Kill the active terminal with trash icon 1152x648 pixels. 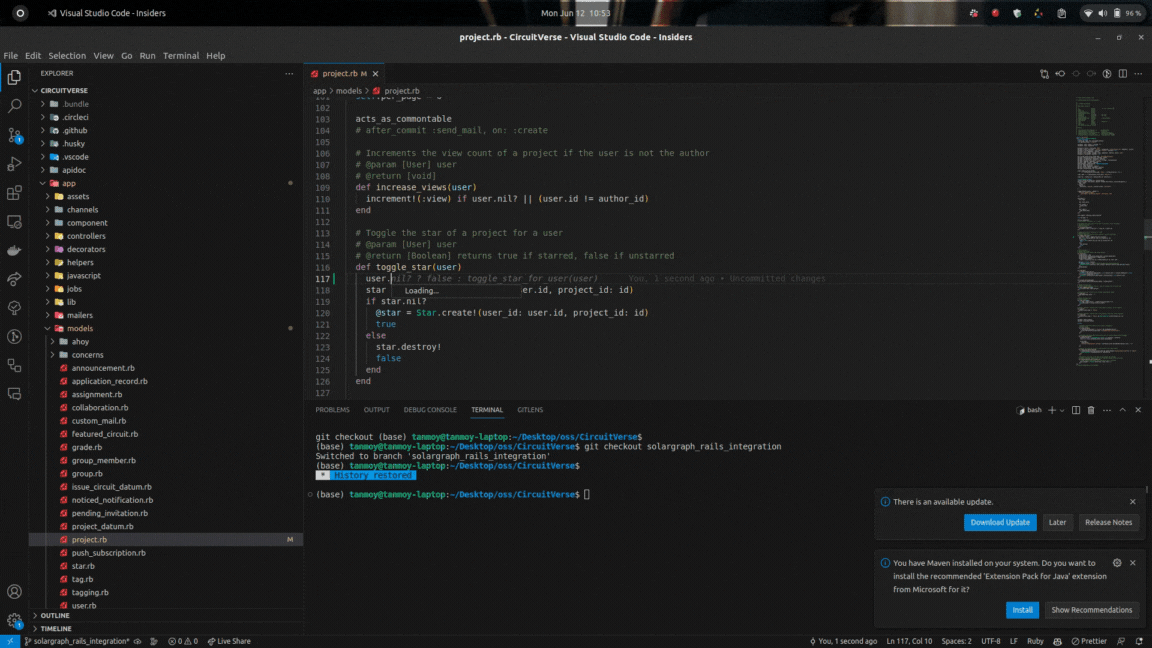click(1091, 410)
